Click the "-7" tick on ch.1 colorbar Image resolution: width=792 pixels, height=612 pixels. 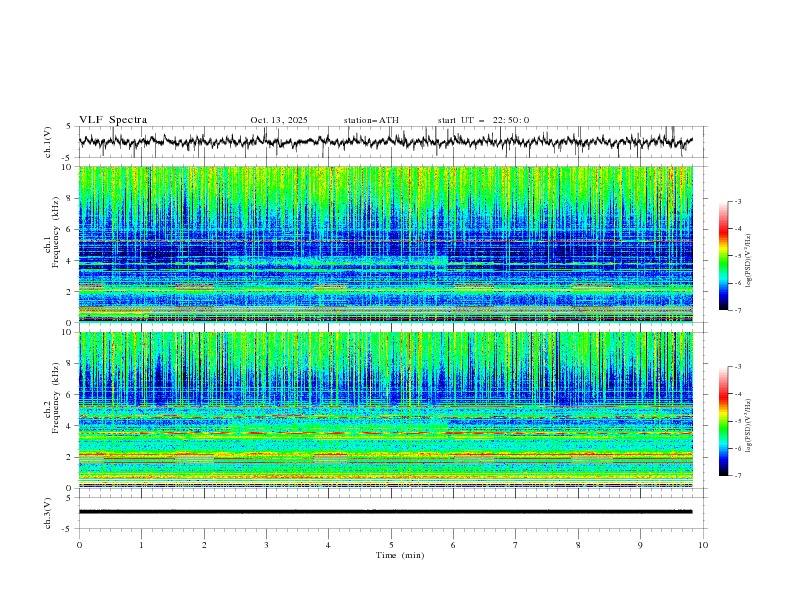coord(737,310)
